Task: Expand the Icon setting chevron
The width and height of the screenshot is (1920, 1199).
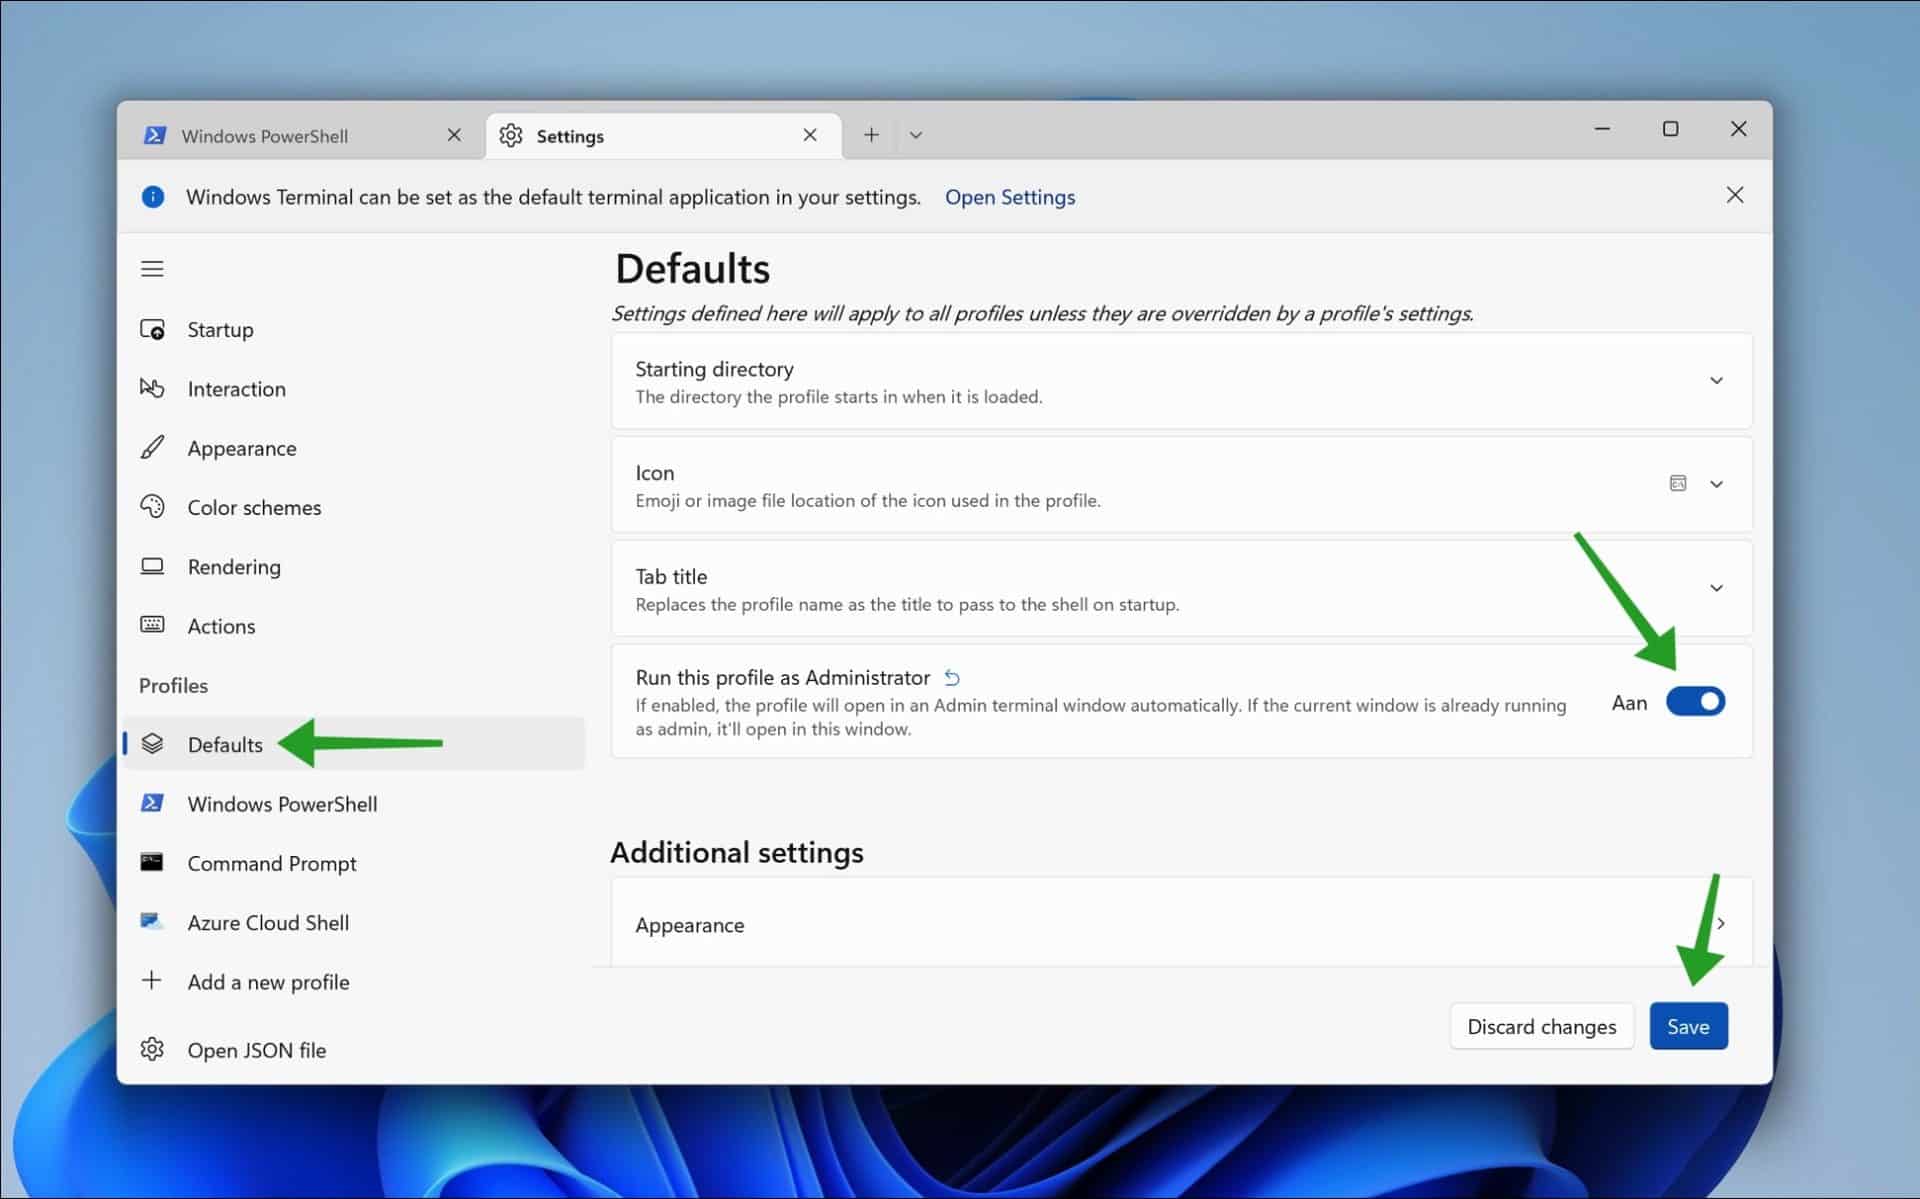Action: click(1716, 484)
